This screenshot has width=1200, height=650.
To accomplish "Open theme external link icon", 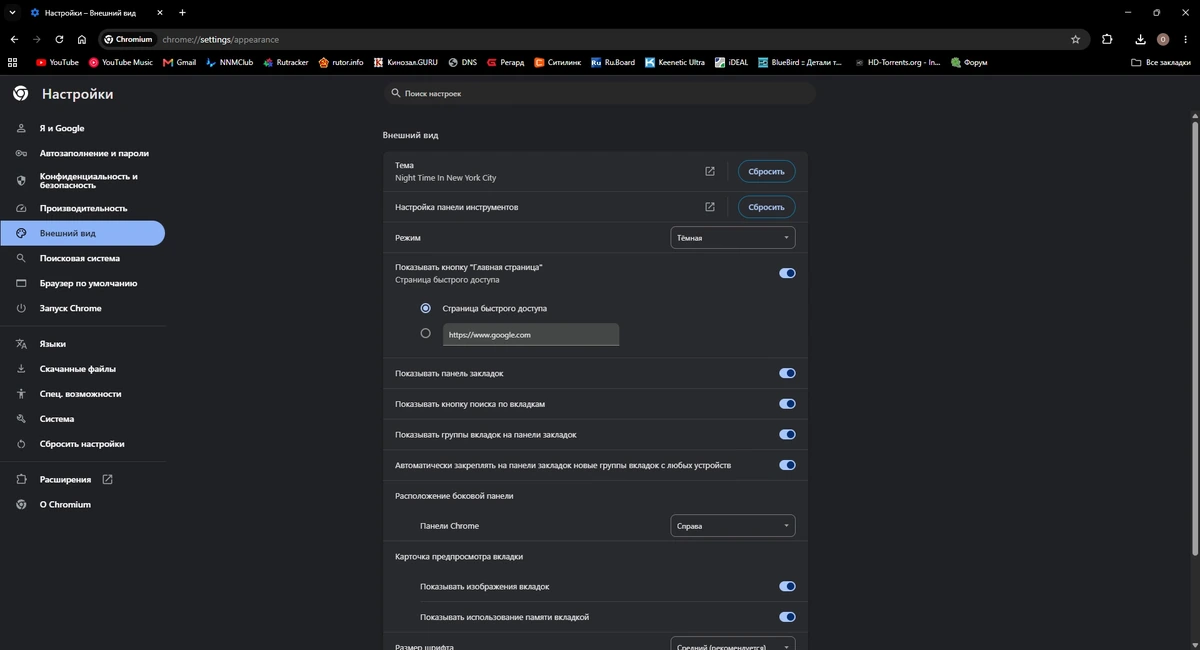I will point(710,171).
